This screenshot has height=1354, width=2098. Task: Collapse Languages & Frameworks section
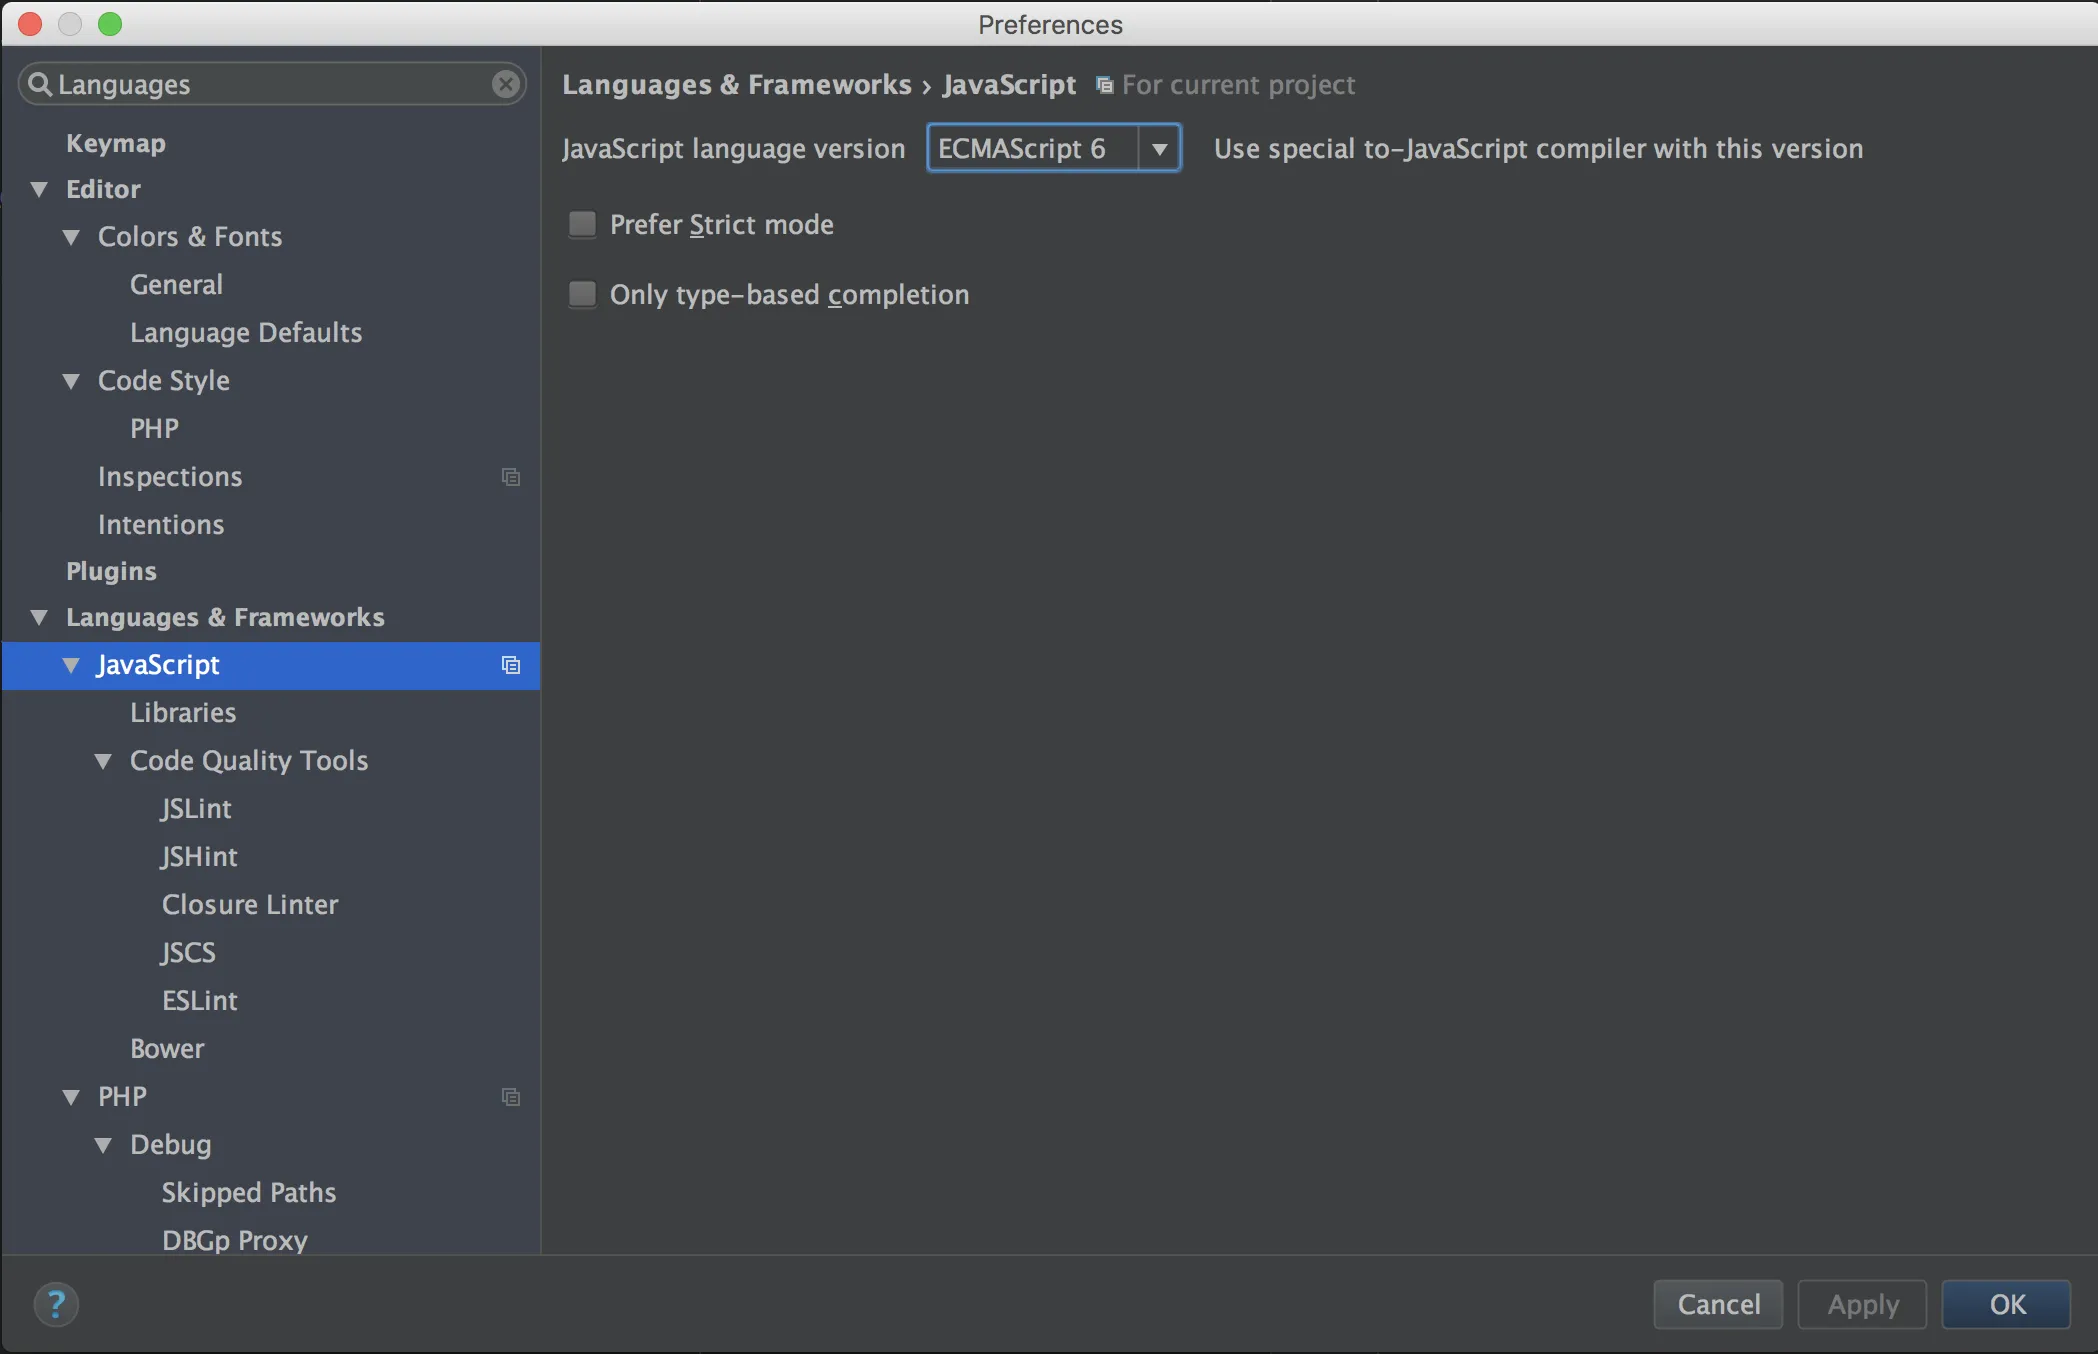point(39,617)
